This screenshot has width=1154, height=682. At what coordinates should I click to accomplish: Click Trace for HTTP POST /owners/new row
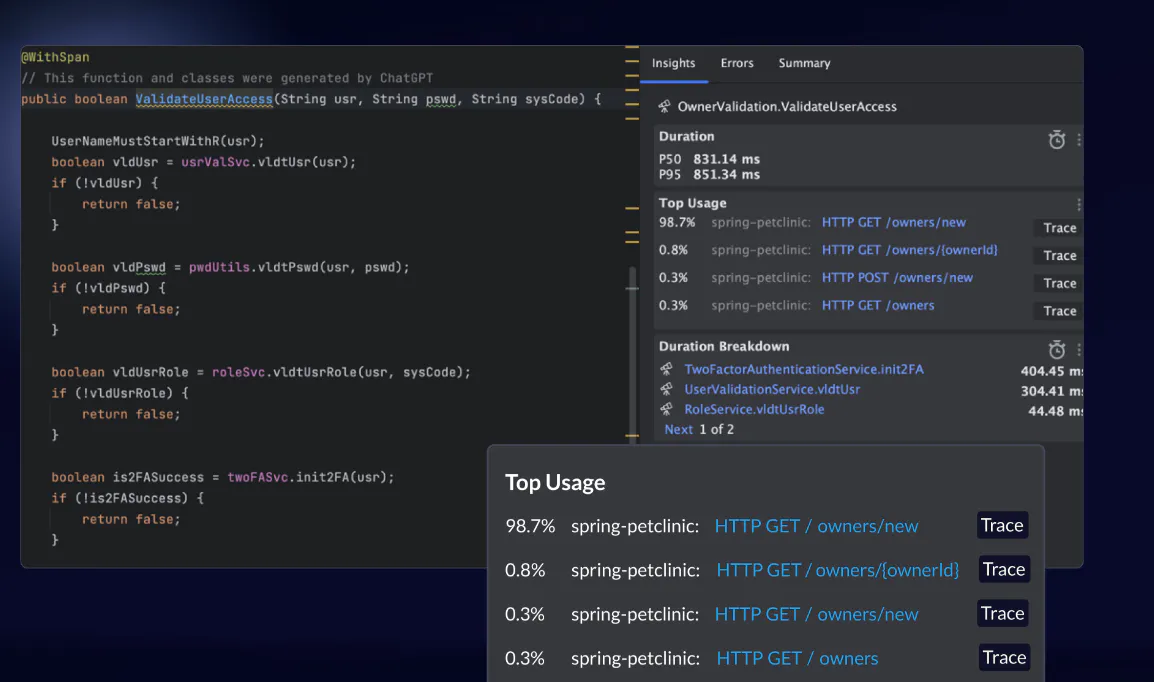pyautogui.click(x=1060, y=283)
